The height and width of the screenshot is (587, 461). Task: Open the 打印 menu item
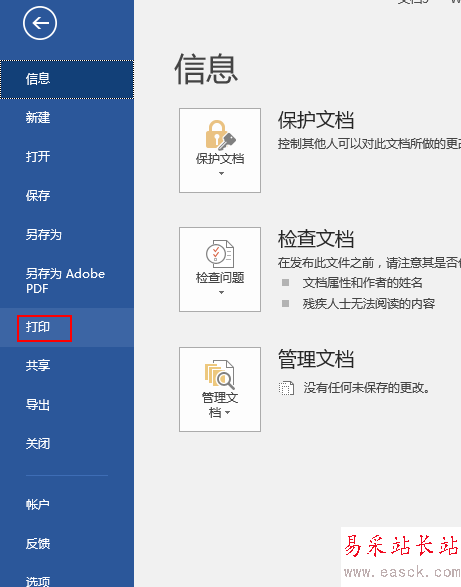coord(67,327)
